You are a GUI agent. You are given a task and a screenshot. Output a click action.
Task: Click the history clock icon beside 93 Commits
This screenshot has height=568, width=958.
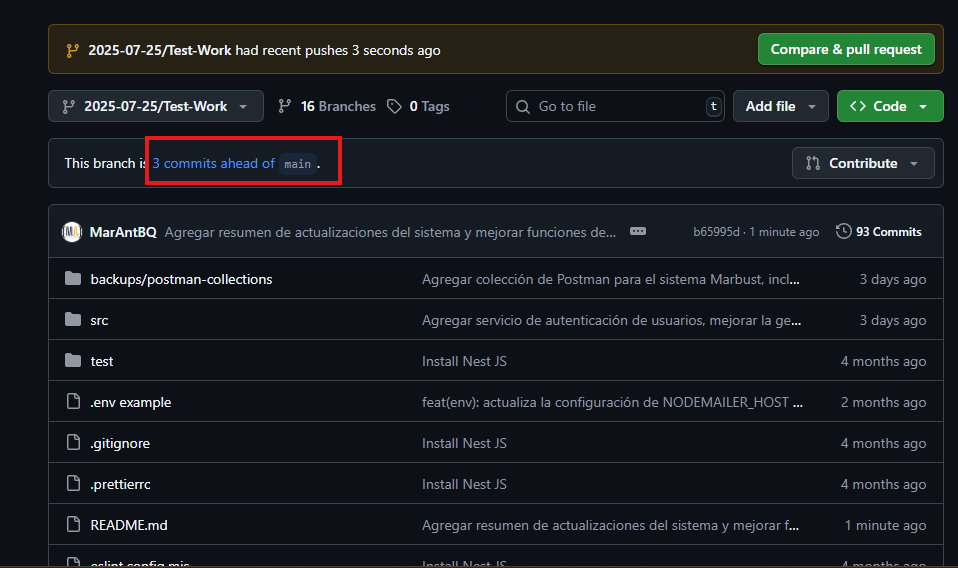coord(843,231)
